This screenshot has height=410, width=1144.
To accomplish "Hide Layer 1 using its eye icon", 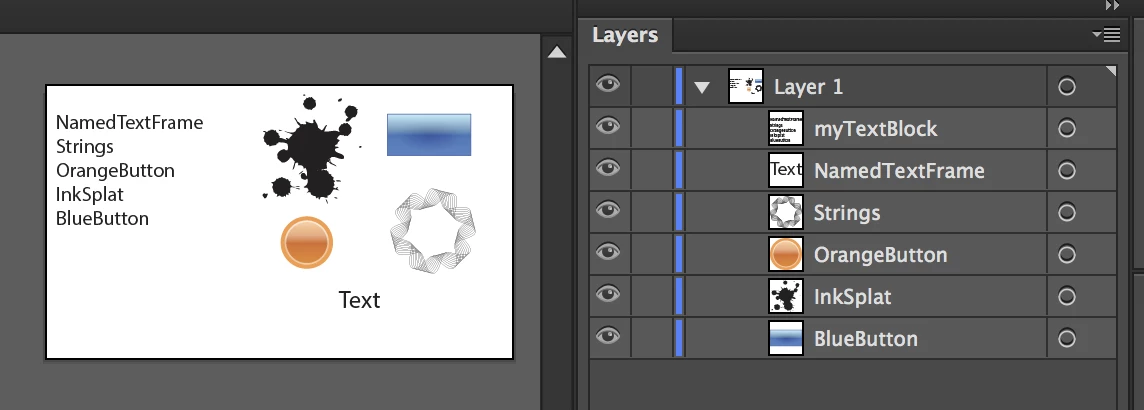I will (608, 84).
